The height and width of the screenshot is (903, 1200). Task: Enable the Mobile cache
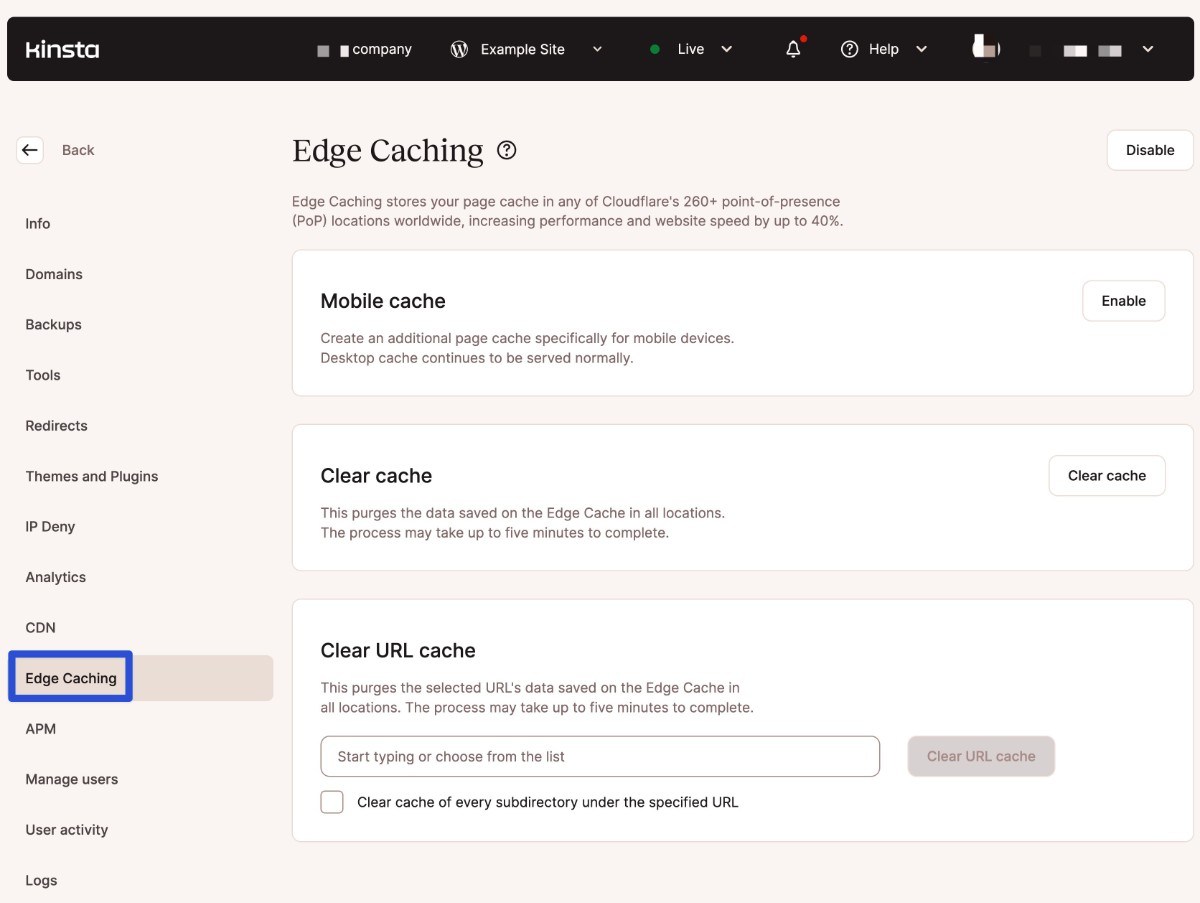(1123, 301)
